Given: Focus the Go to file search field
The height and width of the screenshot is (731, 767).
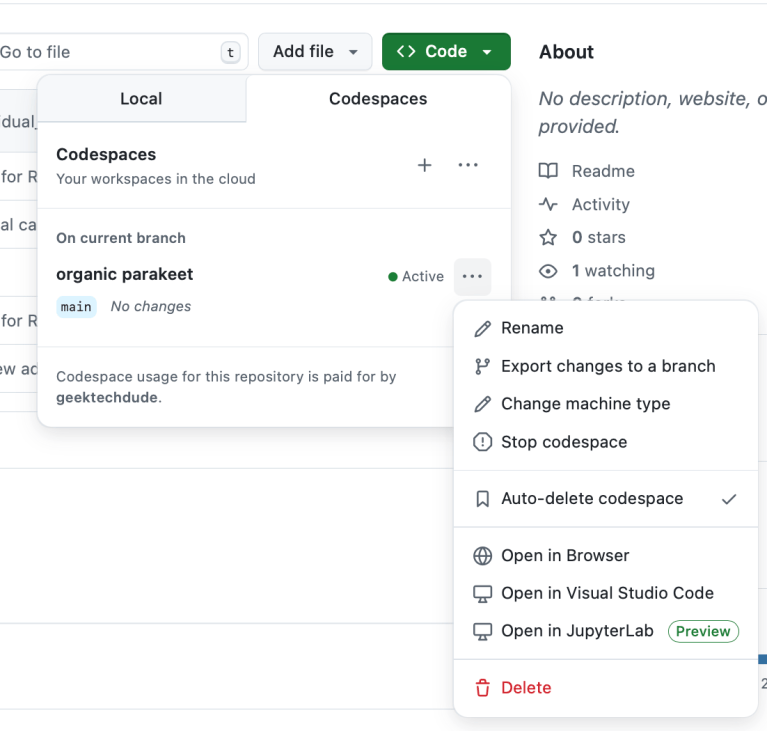Looking at the screenshot, I should point(122,52).
